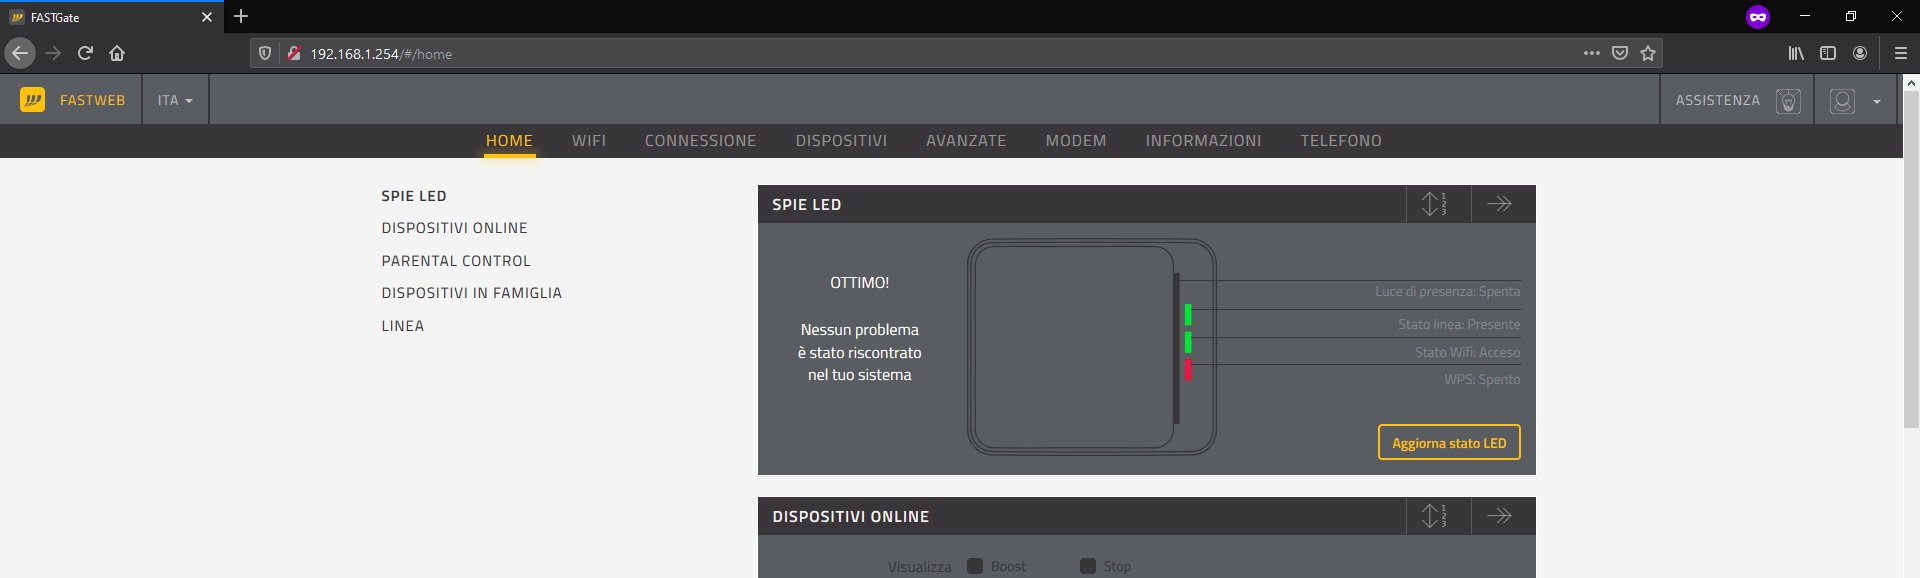Expand the user account dropdown arrow
This screenshot has width=1920, height=578.
(x=1877, y=101)
